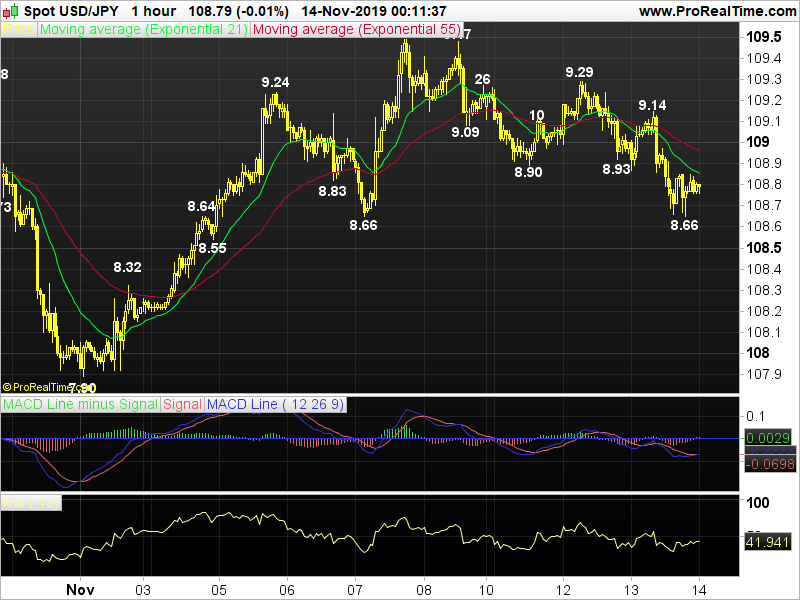800x600 pixels.
Task: Click the Signal legend label
Action: (x=183, y=404)
